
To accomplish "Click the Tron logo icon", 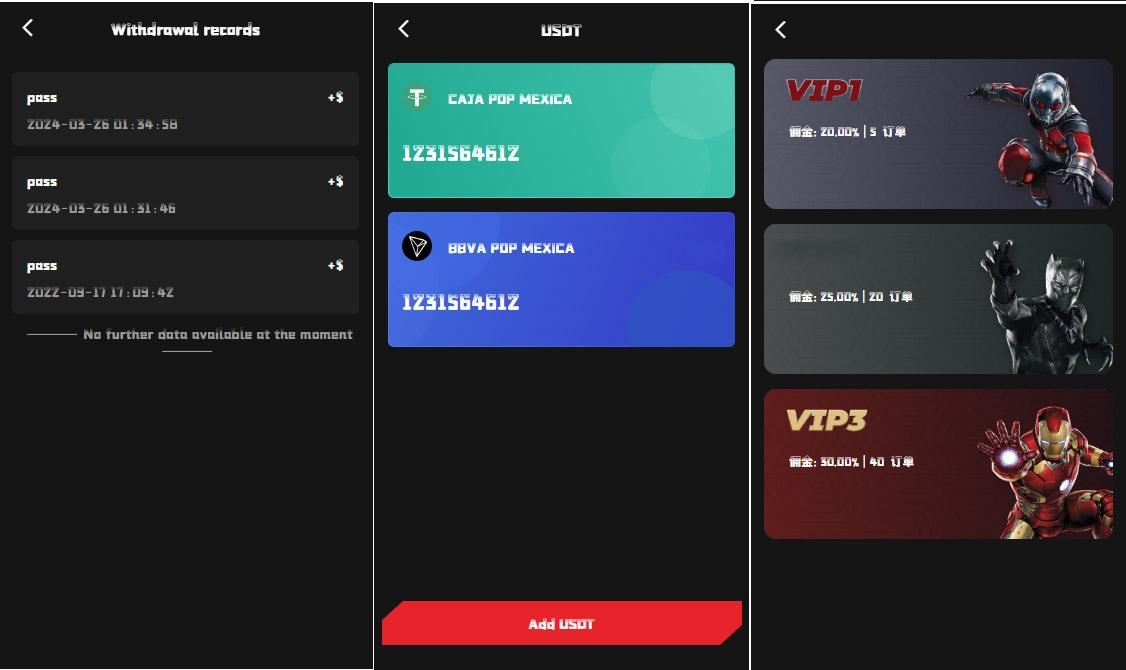I will point(417,246).
